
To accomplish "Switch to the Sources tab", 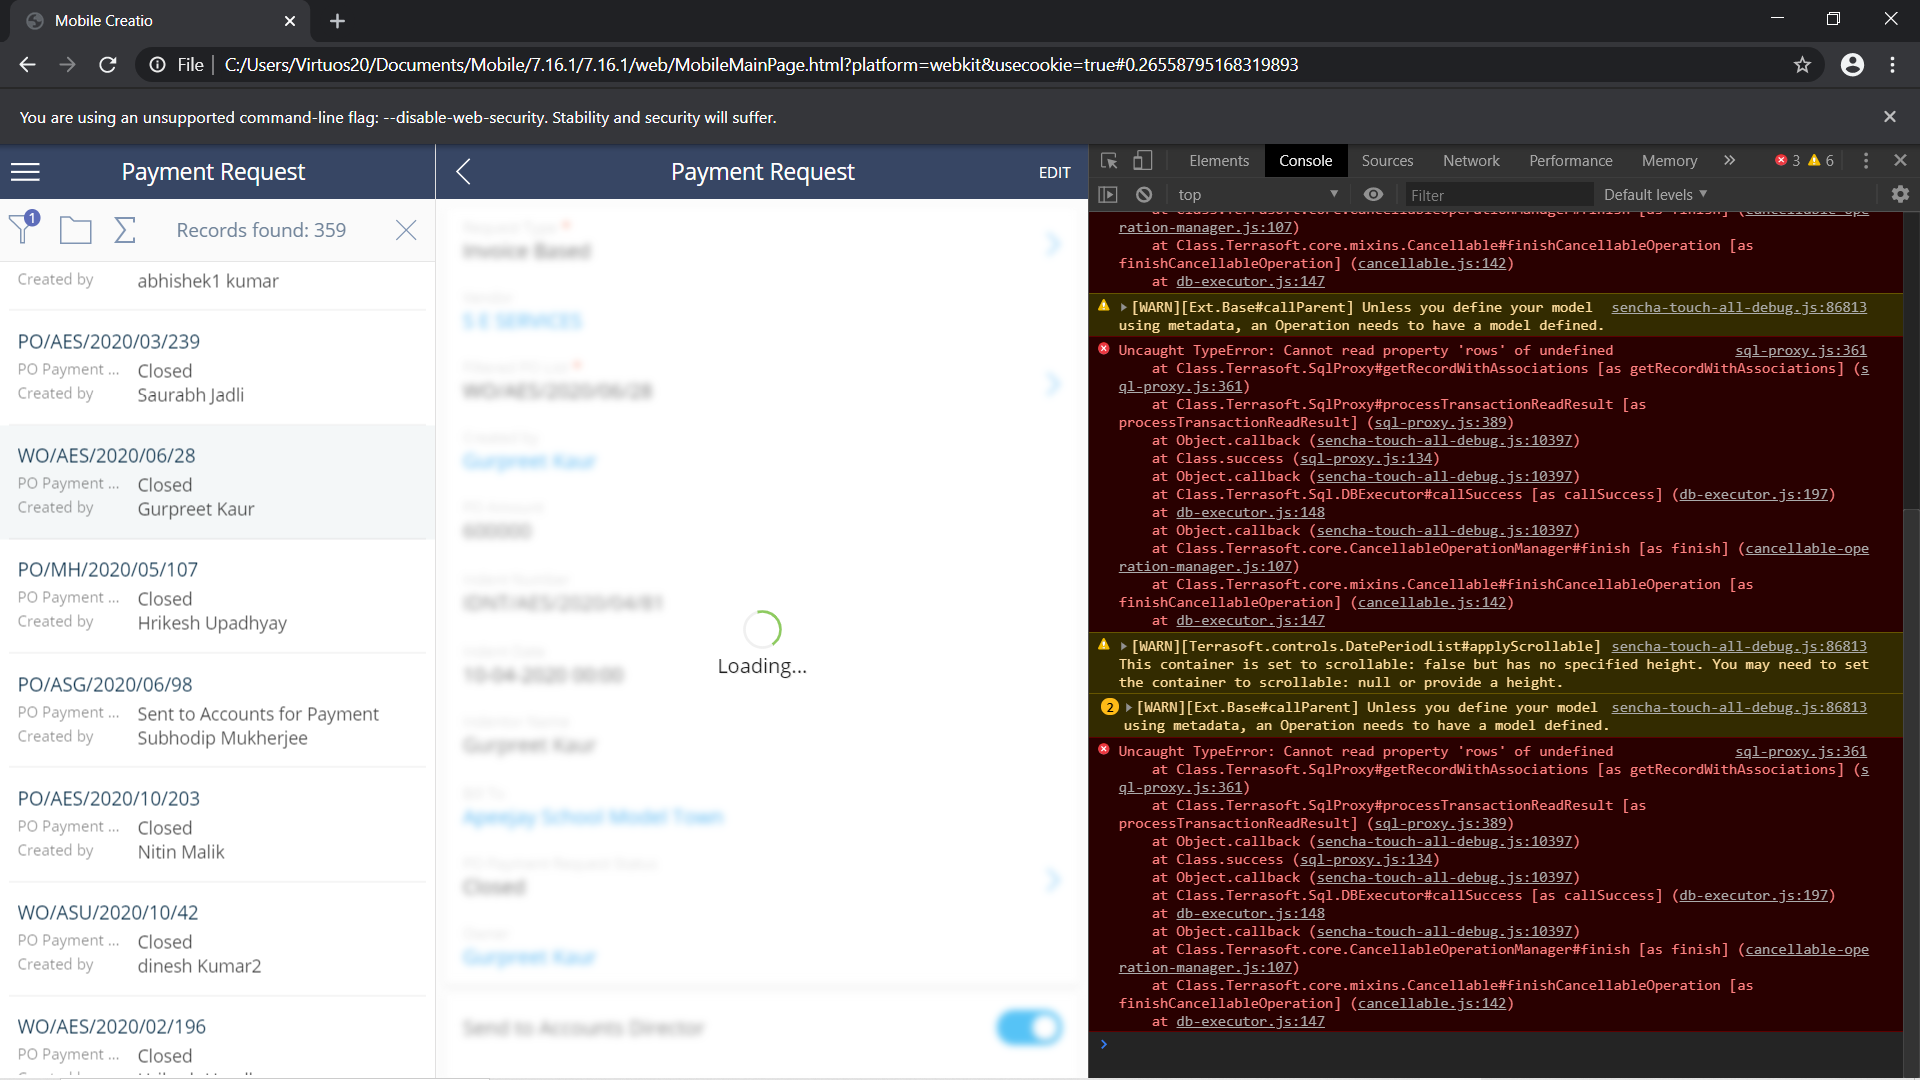I will (x=1387, y=160).
